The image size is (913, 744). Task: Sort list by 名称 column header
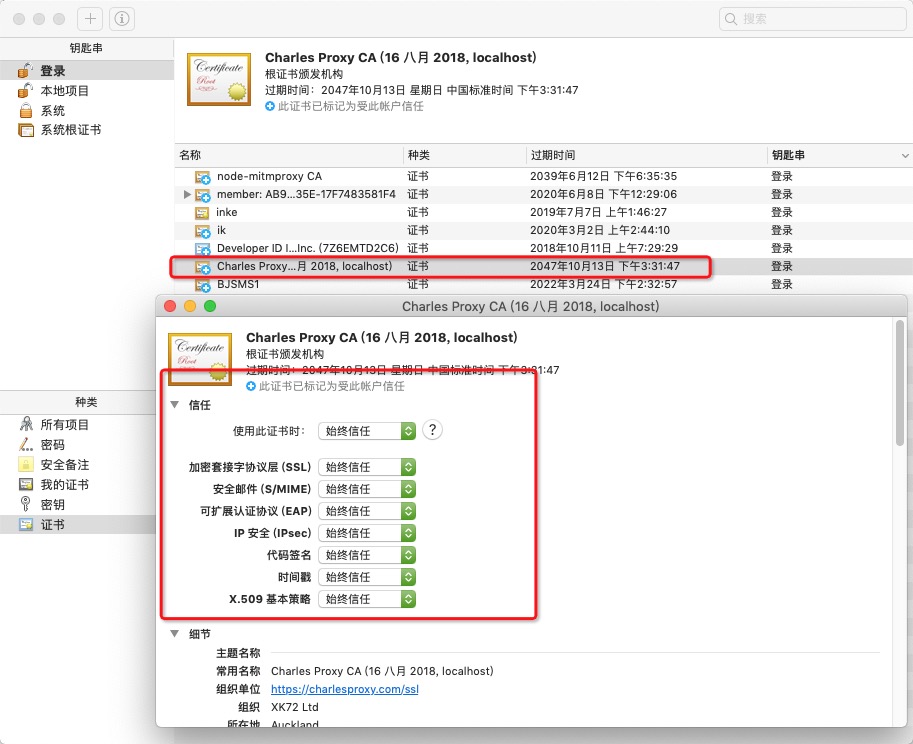tap(289, 155)
